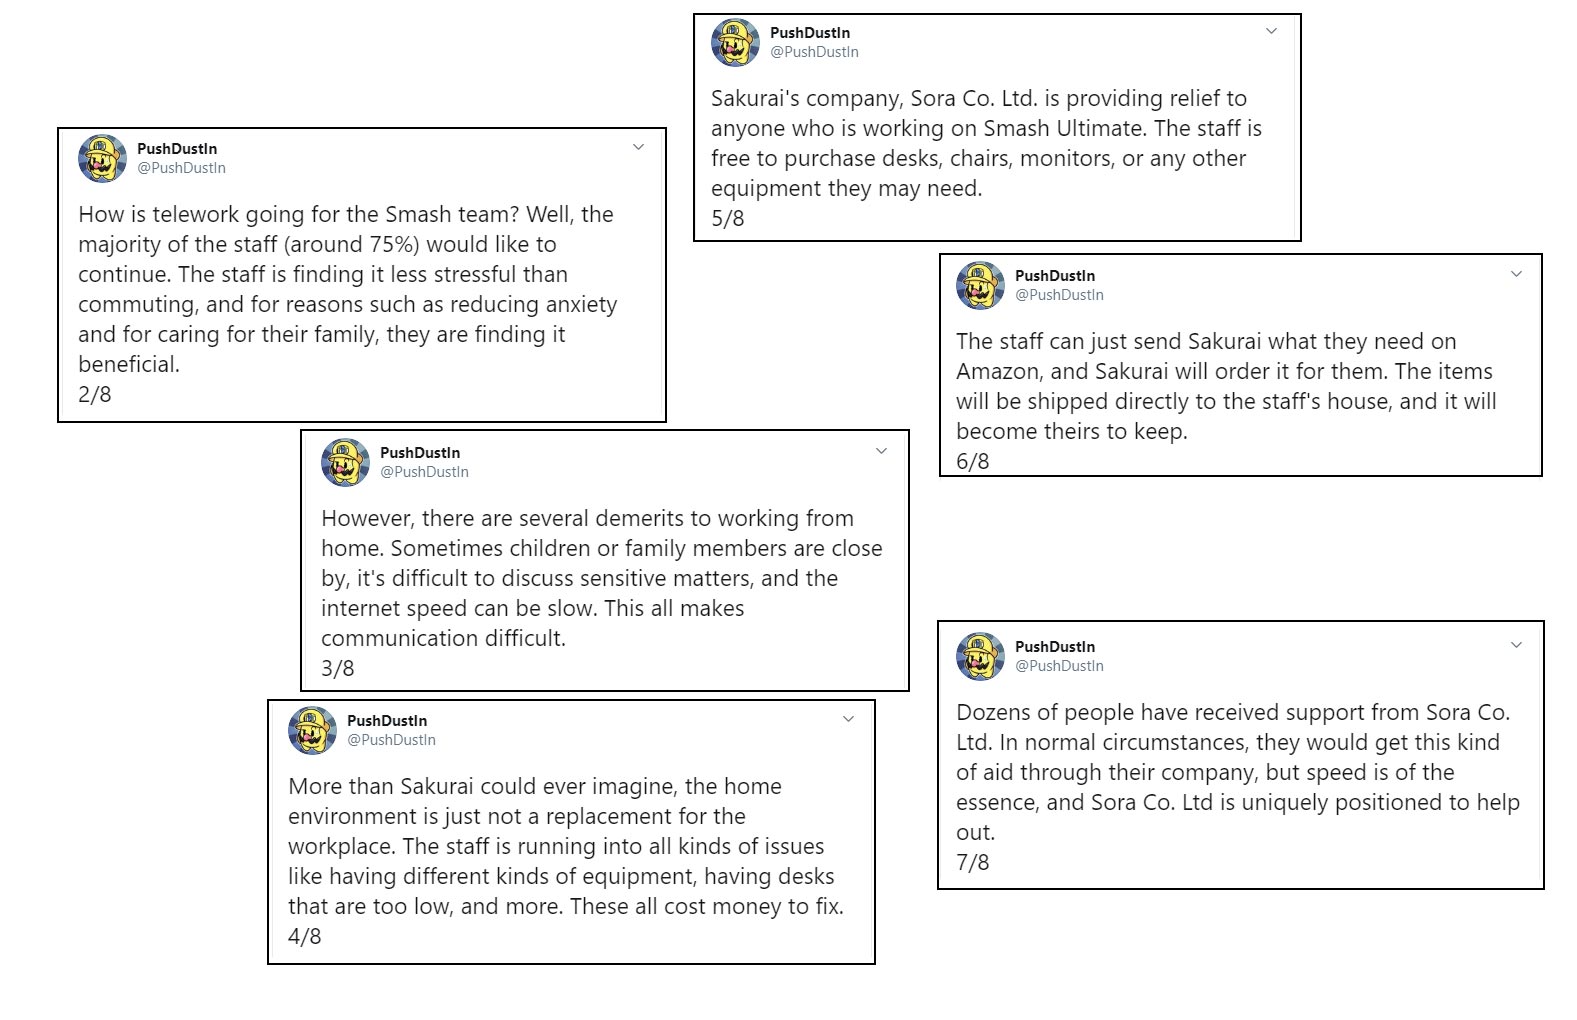Expand the options chevron on the 7/8 tweet

pyautogui.click(x=1516, y=645)
